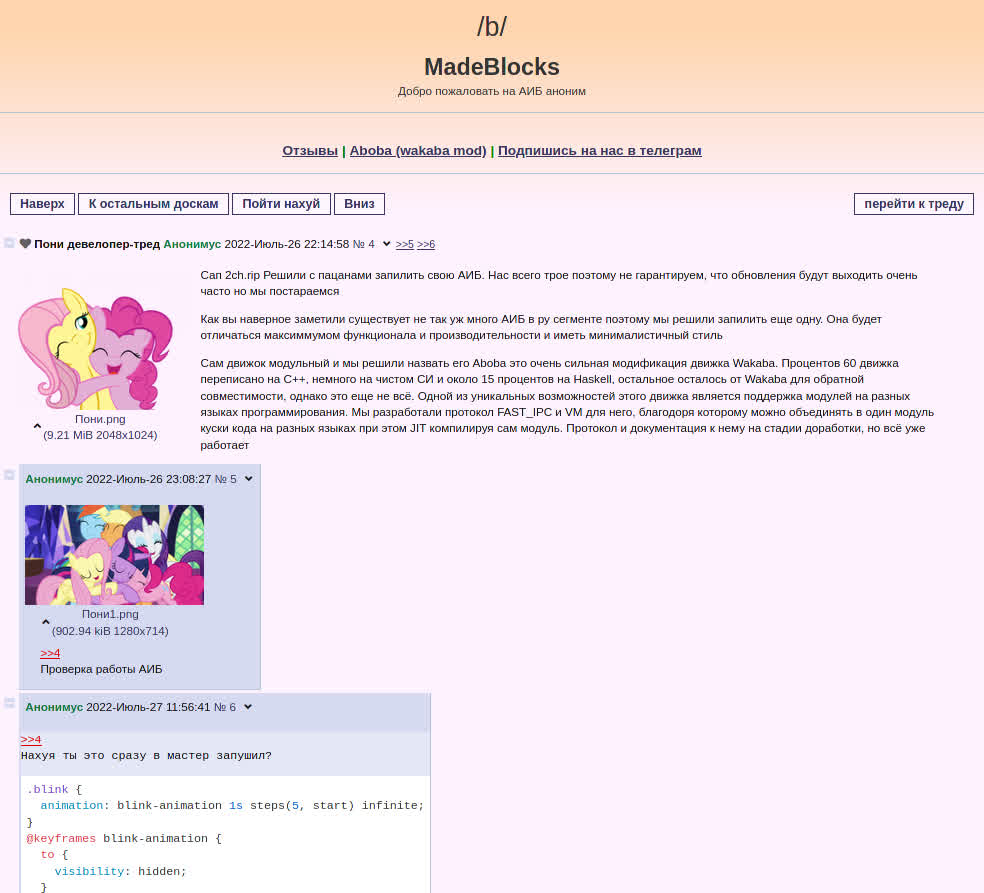Open the dropdown arrow next to № 6
This screenshot has width=984, height=893.
point(248,707)
